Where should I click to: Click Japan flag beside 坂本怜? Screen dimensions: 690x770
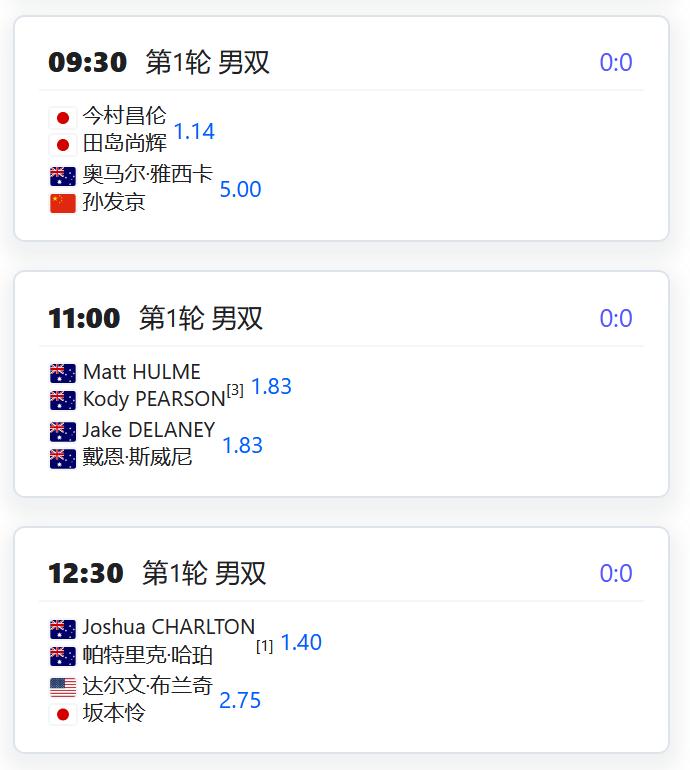click(x=63, y=715)
